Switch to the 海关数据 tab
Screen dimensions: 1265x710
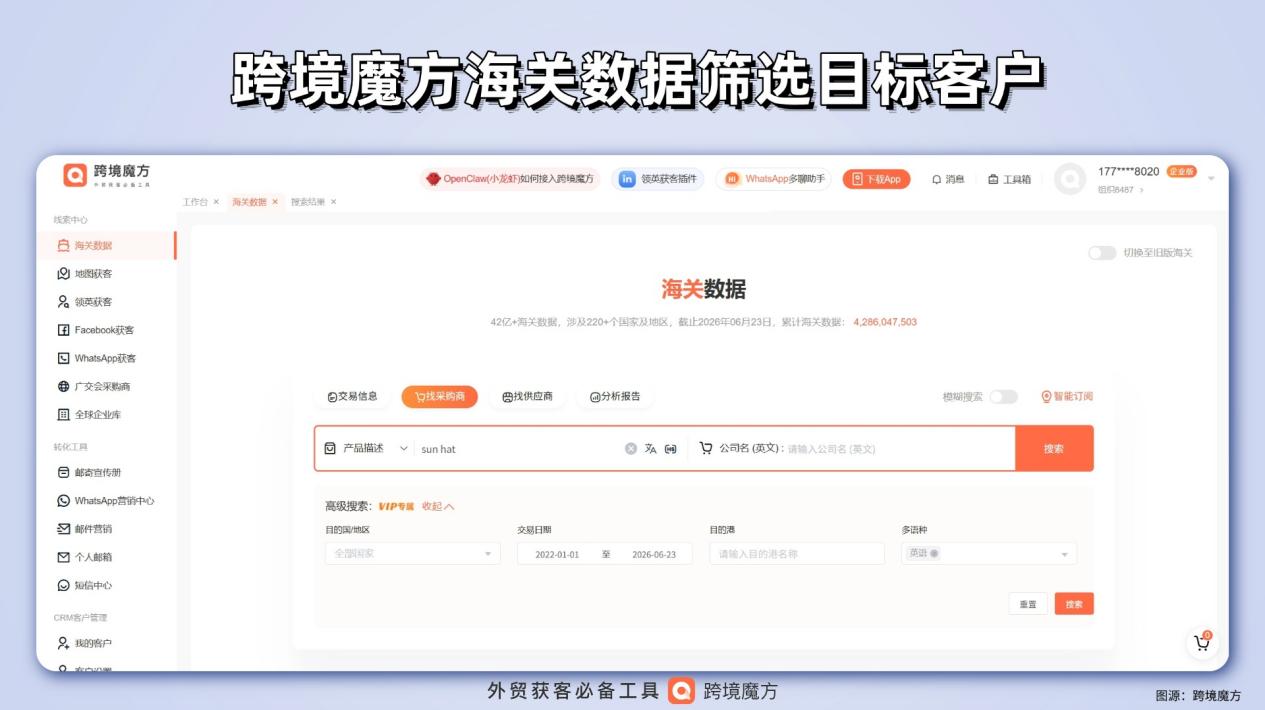pyautogui.click(x=249, y=202)
